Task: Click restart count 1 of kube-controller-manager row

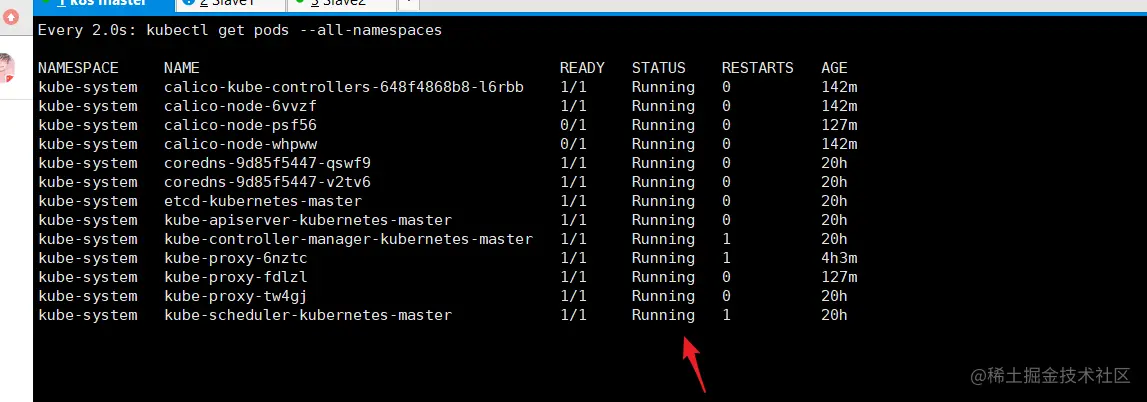Action: click(x=726, y=239)
